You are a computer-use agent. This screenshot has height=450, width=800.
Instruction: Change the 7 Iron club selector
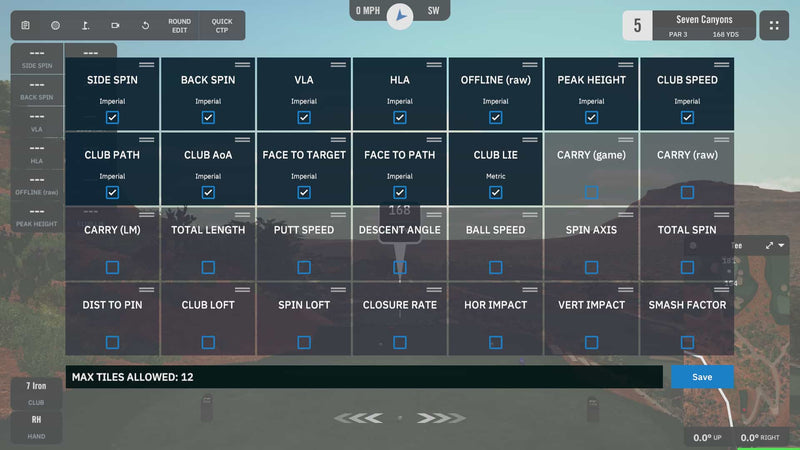point(36,393)
